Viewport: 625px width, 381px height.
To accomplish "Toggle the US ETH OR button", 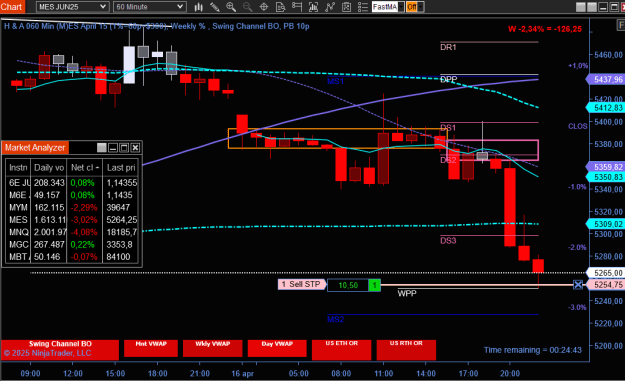I will [x=342, y=350].
